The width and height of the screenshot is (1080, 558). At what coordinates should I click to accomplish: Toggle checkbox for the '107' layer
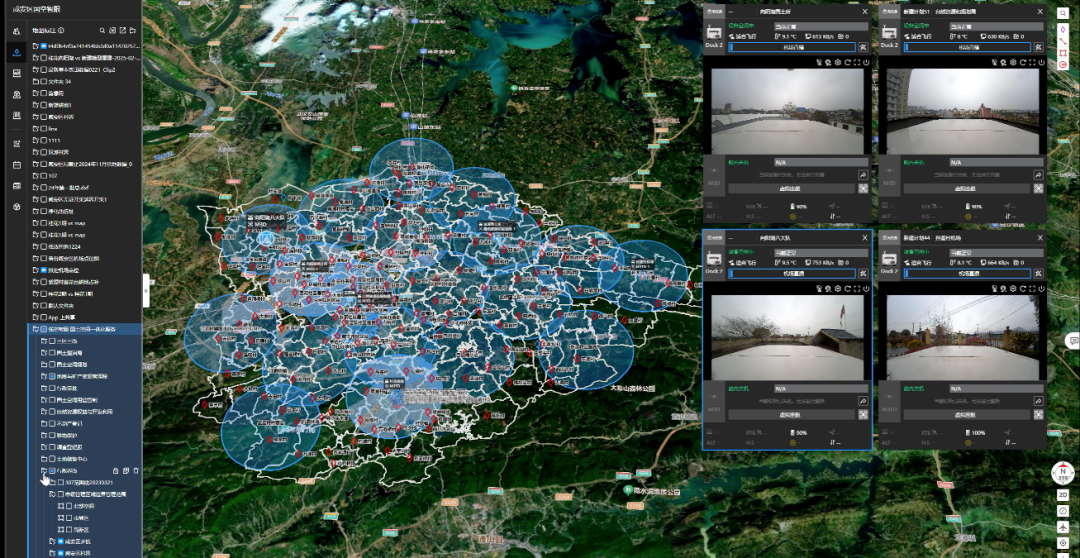tap(44, 176)
